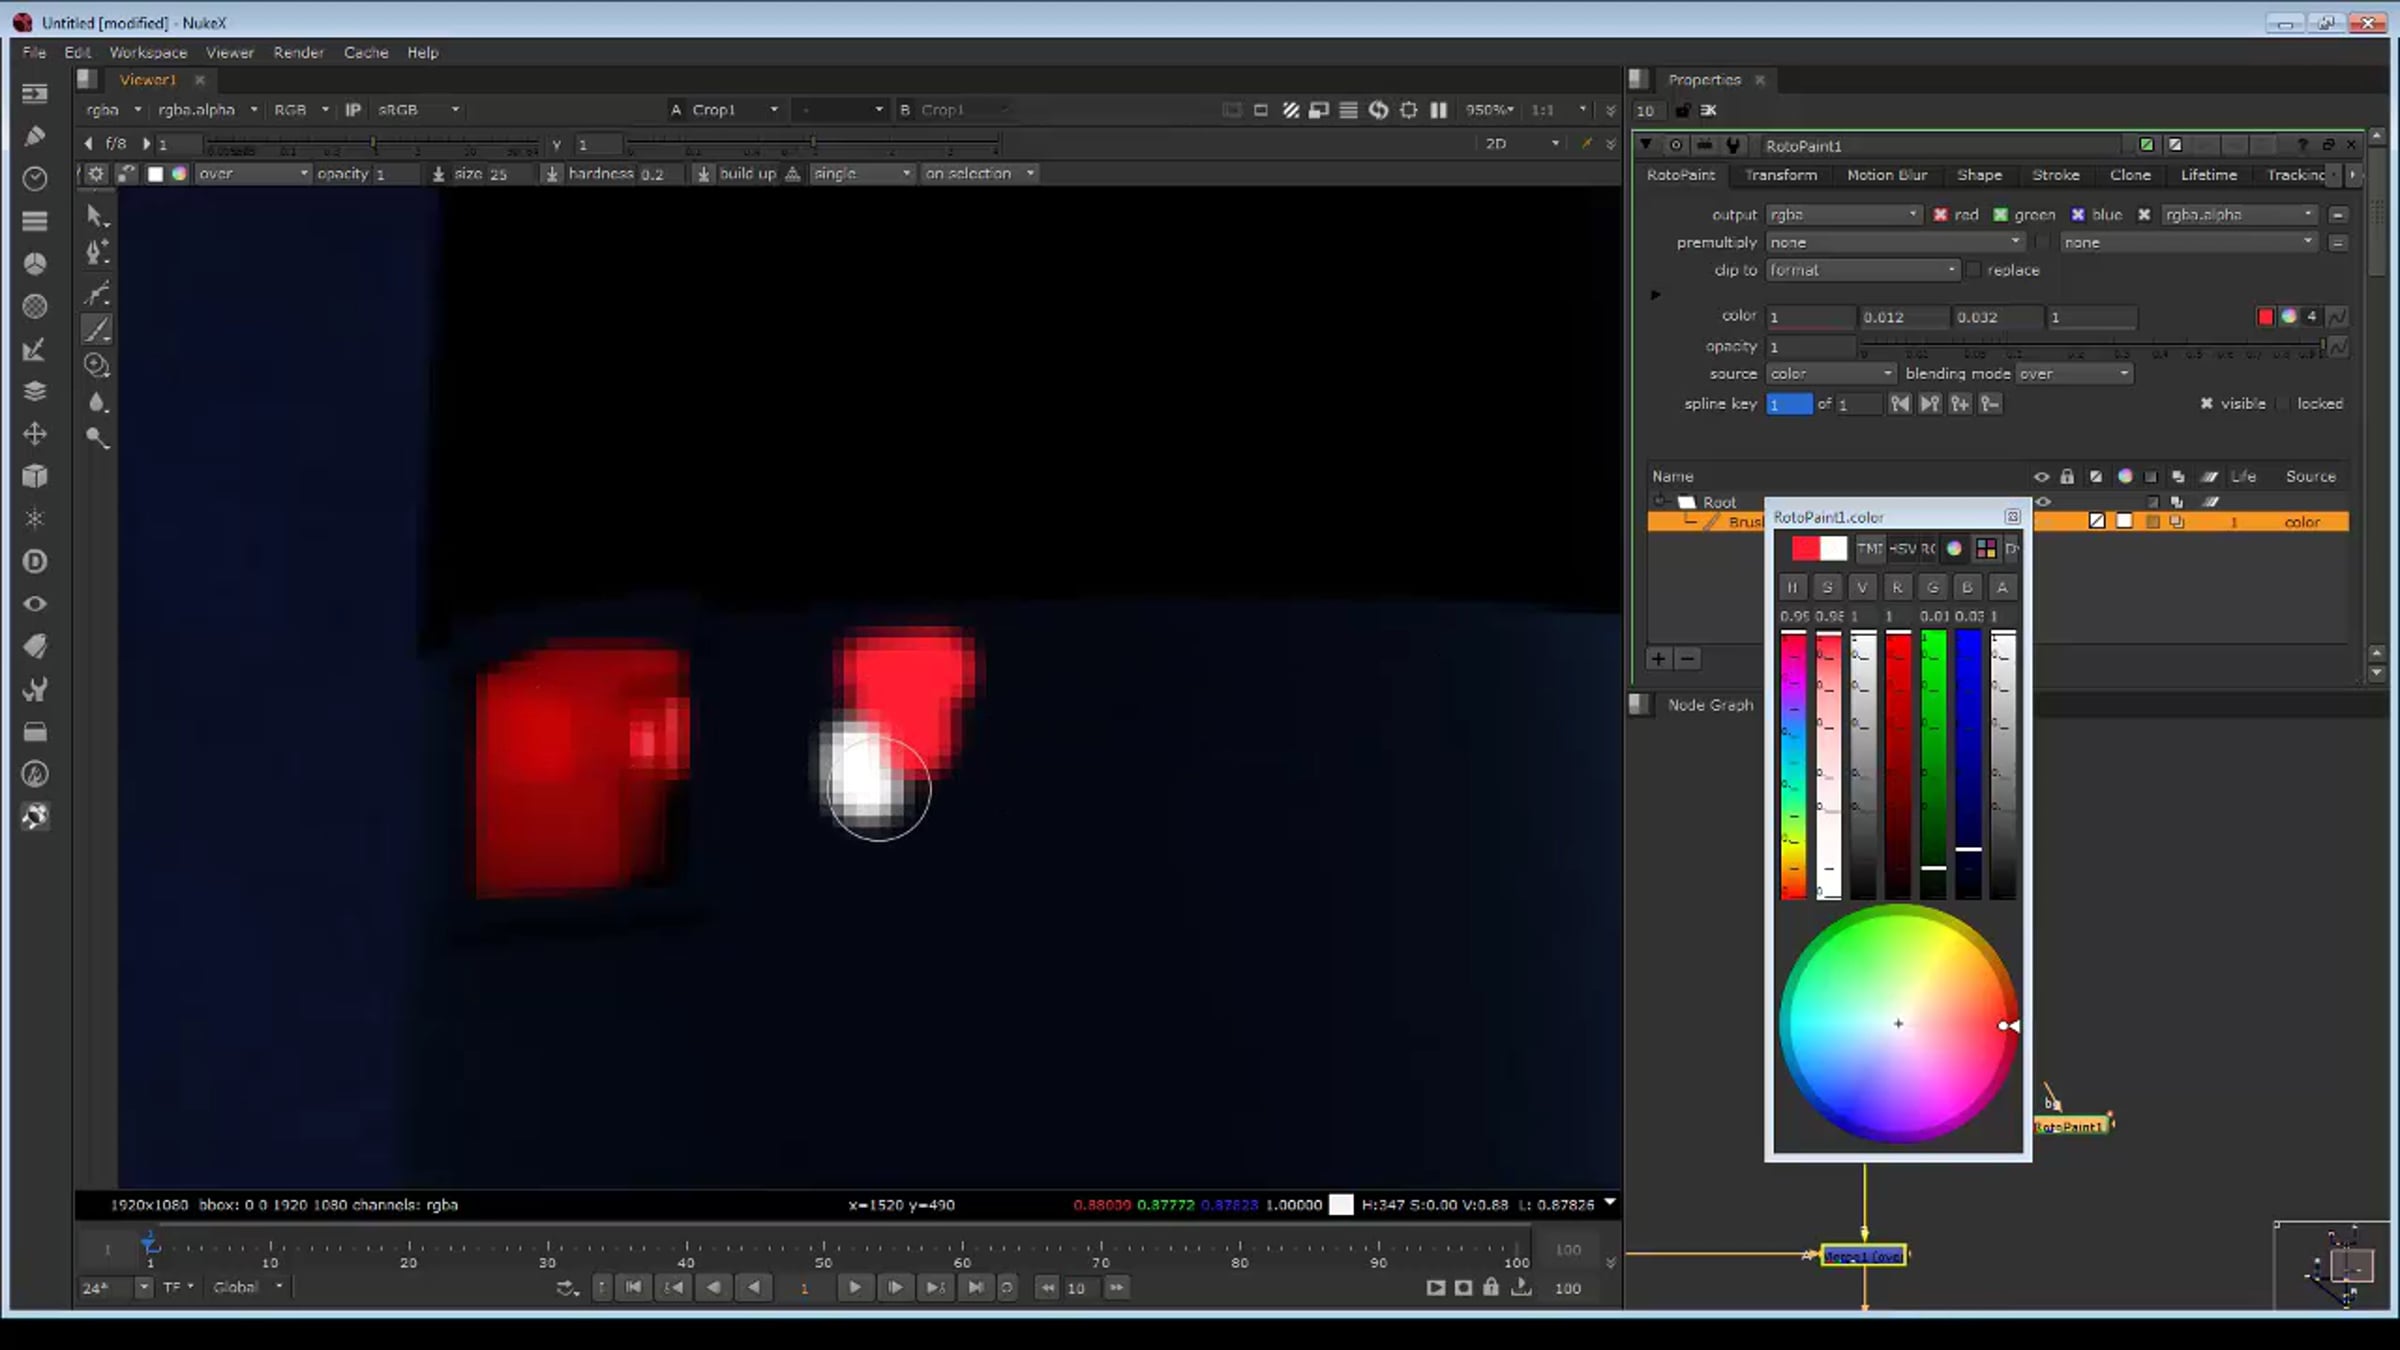Toggle the visible checkbox
2400x1350 pixels.
(x=2206, y=403)
